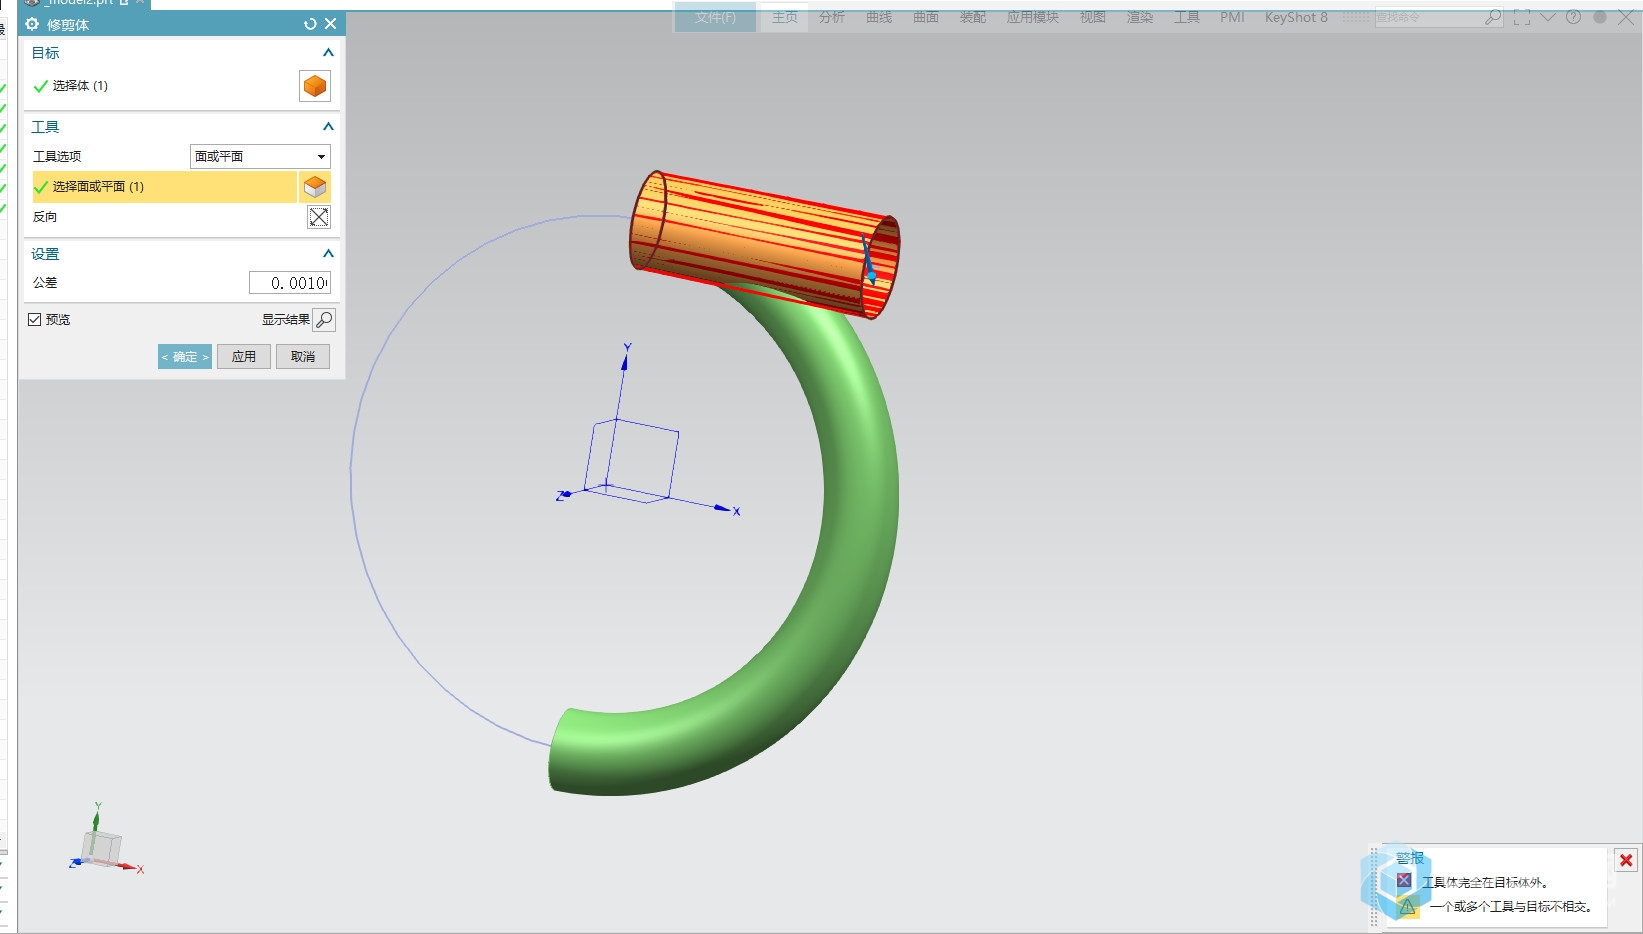Collapse the 工具 section

coord(328,127)
